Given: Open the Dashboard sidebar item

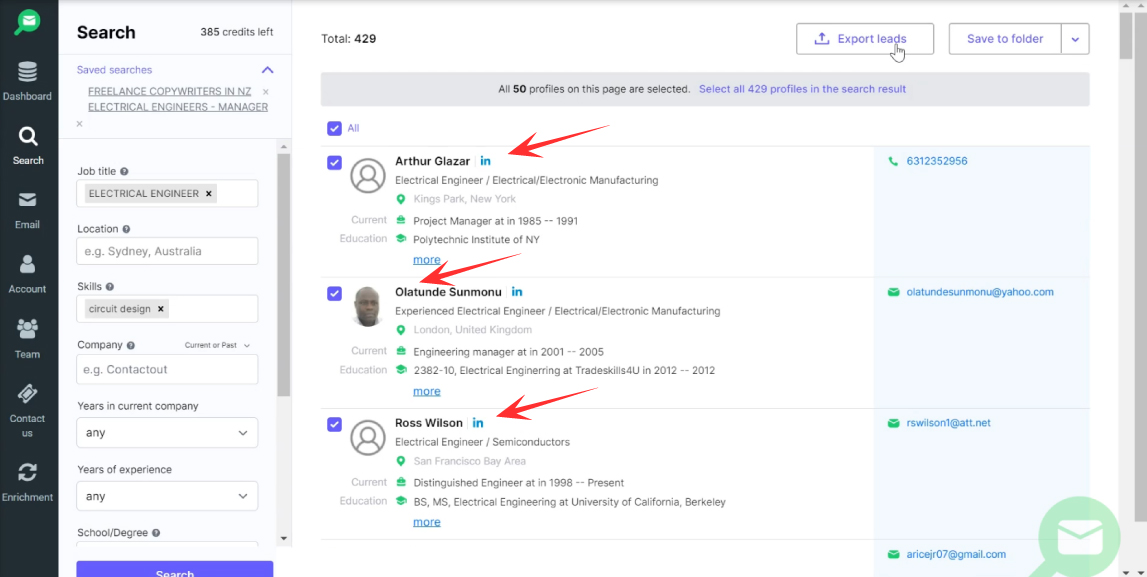Looking at the screenshot, I should [28, 82].
